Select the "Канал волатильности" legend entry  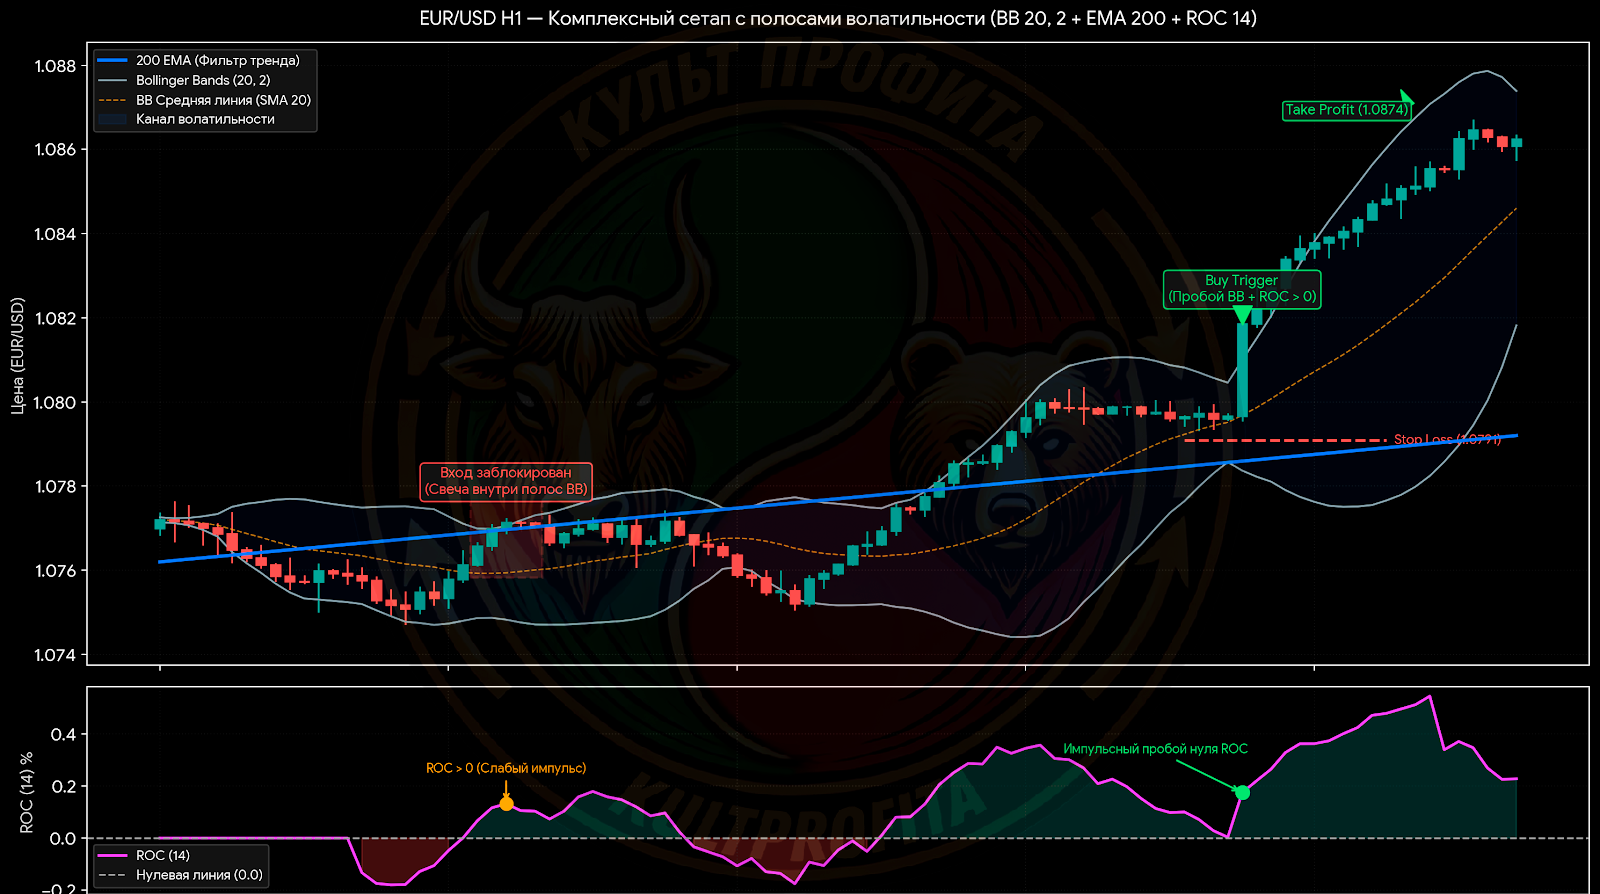pyautogui.click(x=187, y=119)
